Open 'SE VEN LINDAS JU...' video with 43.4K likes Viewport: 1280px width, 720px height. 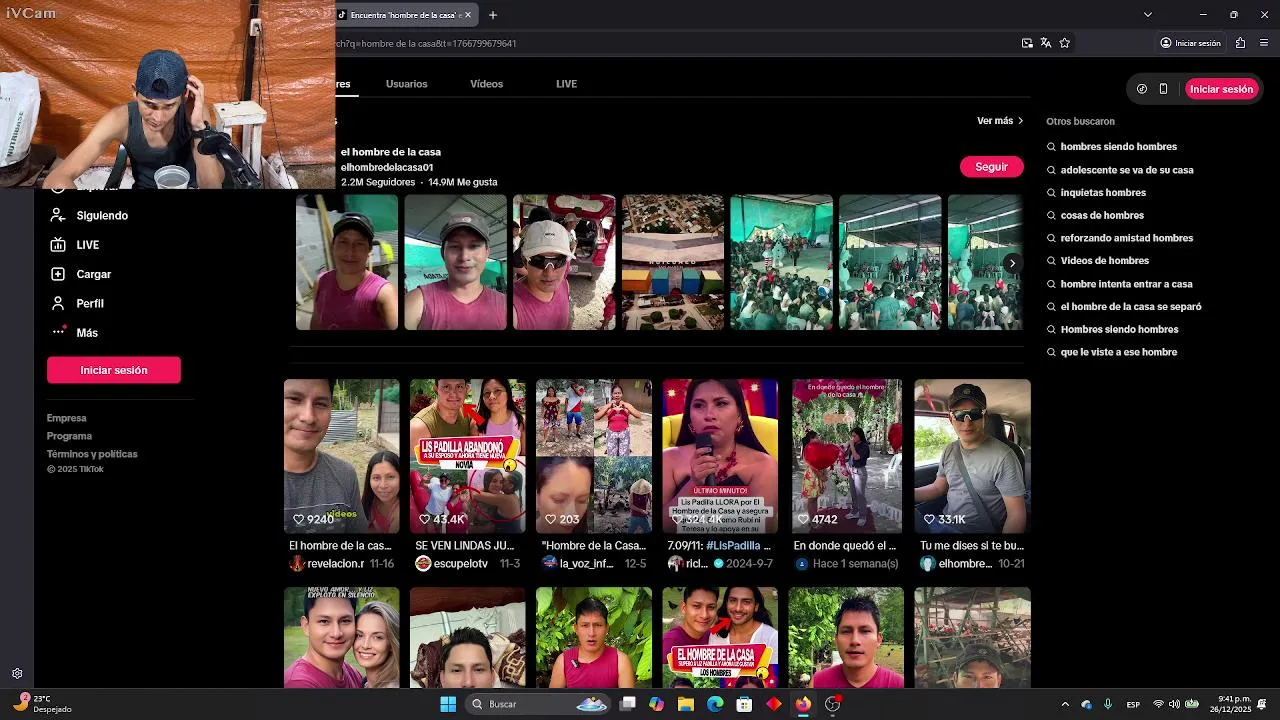click(x=467, y=456)
